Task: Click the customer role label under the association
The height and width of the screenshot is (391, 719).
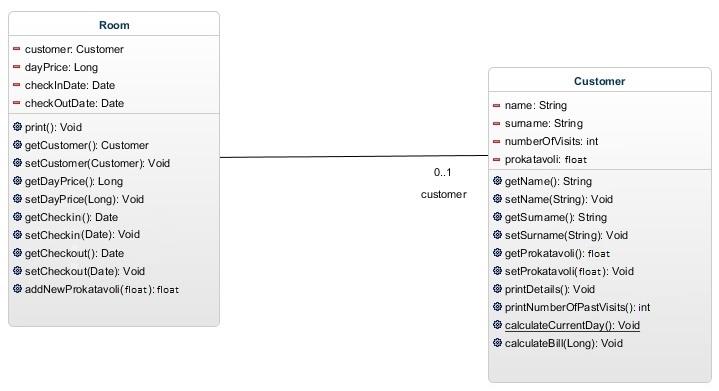Action: pyautogui.click(x=443, y=194)
